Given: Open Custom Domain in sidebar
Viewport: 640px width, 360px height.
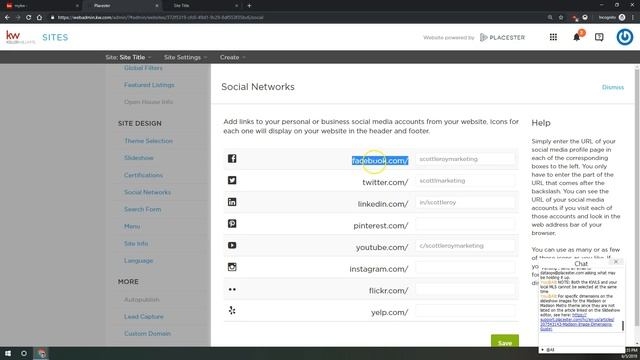Looking at the screenshot, I should 147,334.
